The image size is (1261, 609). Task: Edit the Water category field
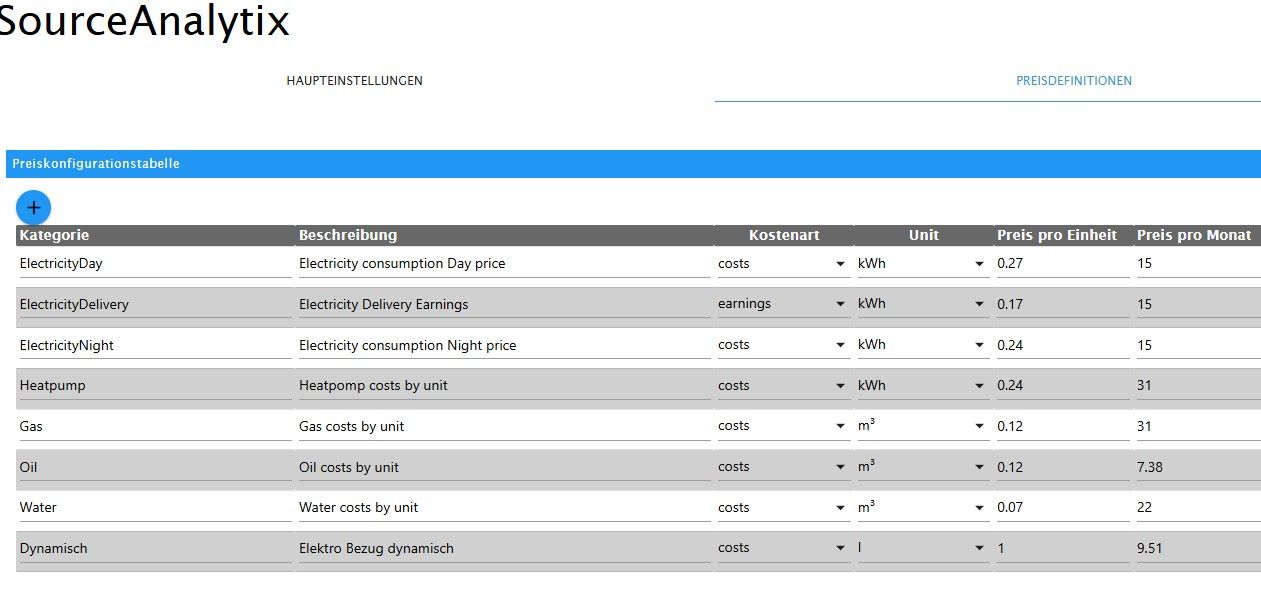pos(155,508)
